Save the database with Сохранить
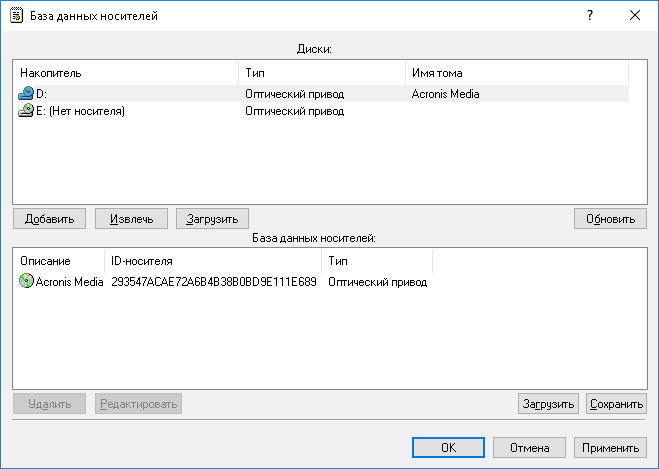The image size is (659, 469). pos(616,404)
